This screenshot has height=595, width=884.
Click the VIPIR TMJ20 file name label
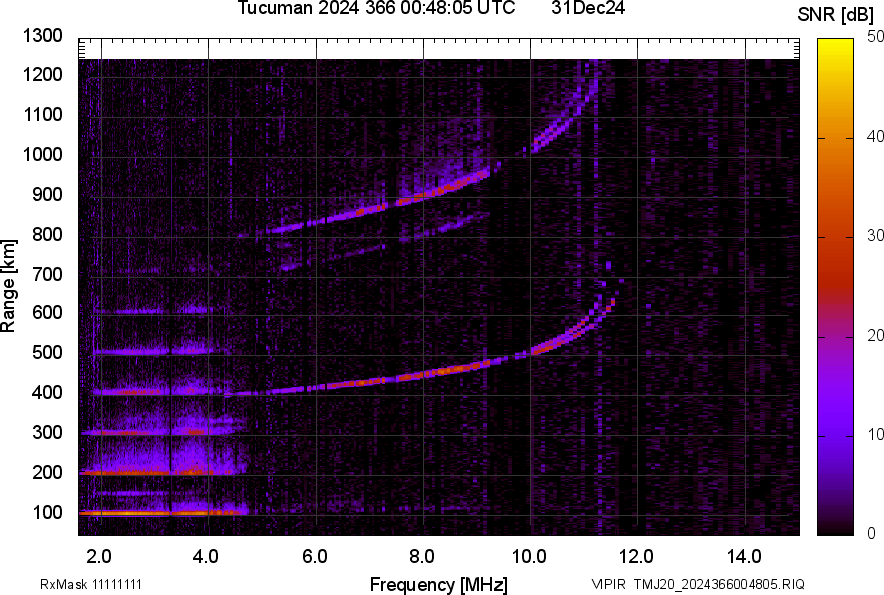click(x=698, y=584)
